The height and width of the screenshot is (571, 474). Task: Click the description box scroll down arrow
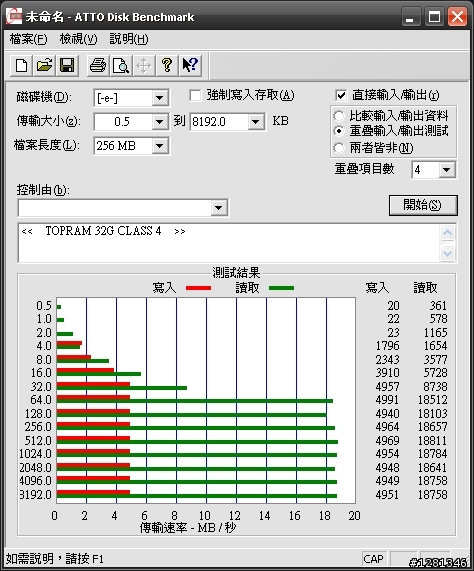point(447,253)
